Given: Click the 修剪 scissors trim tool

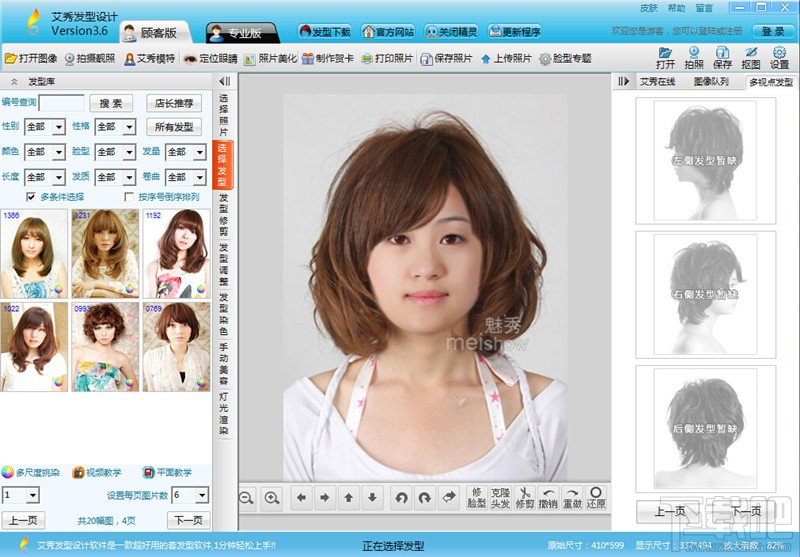Looking at the screenshot, I should [x=524, y=497].
